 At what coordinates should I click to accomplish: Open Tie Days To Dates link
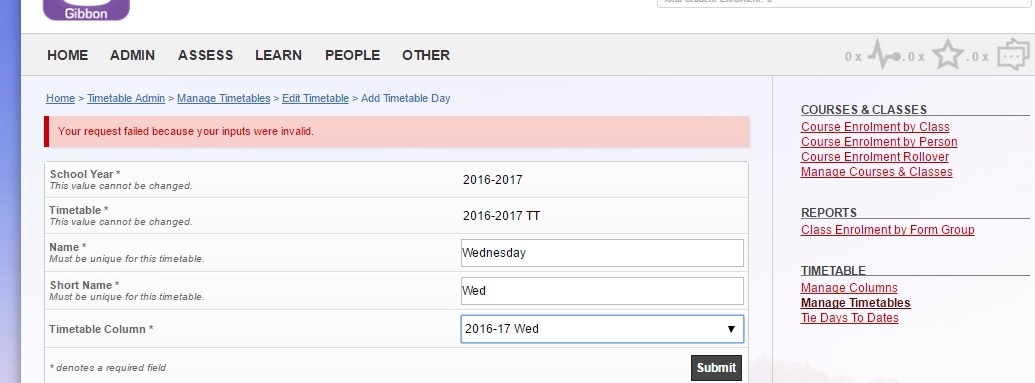[850, 318]
